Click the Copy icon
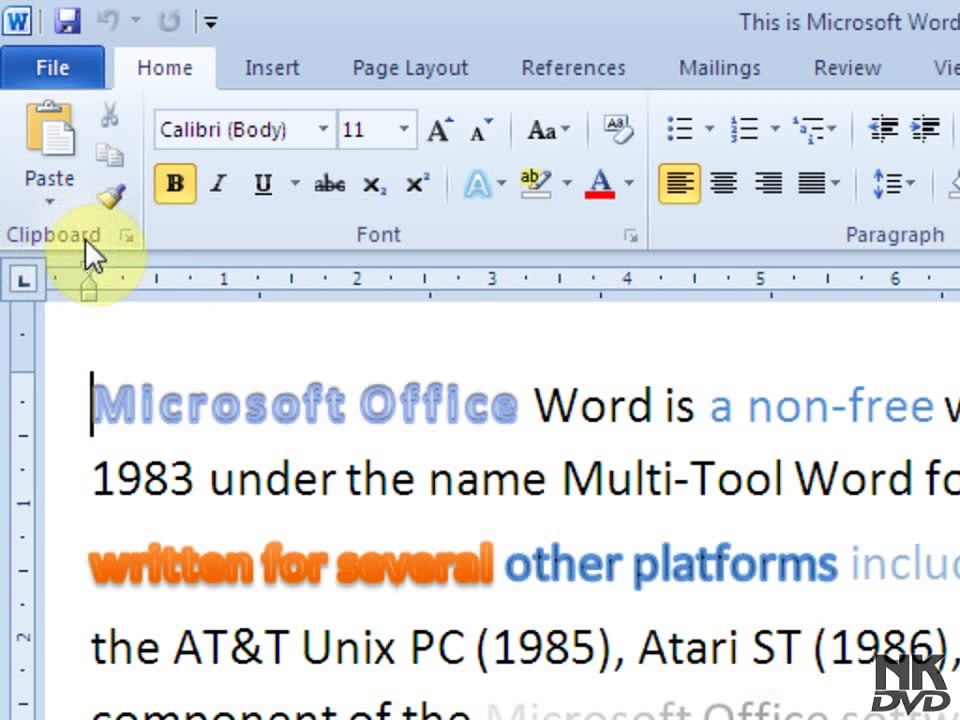Image resolution: width=960 pixels, height=720 pixels. click(x=110, y=156)
